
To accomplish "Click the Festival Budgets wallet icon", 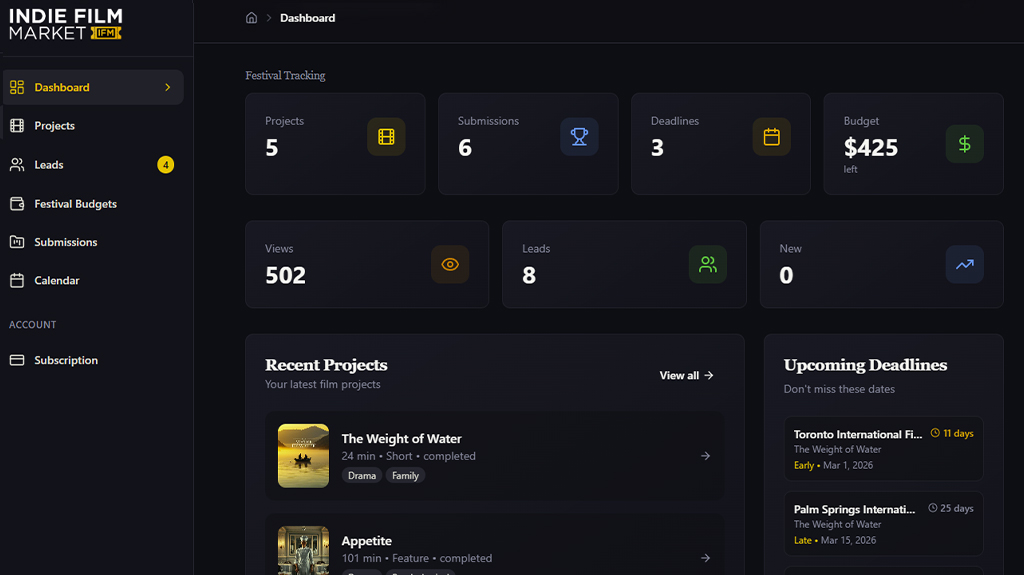I will (x=17, y=204).
